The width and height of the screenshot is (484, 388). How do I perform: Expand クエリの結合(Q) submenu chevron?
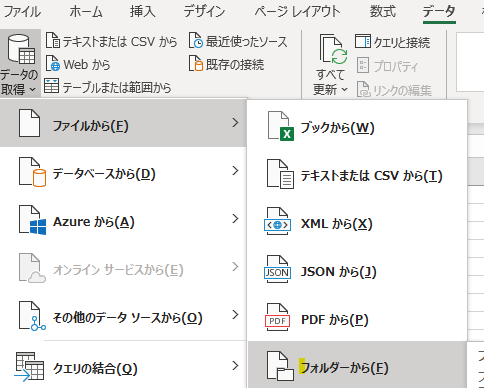(x=236, y=366)
